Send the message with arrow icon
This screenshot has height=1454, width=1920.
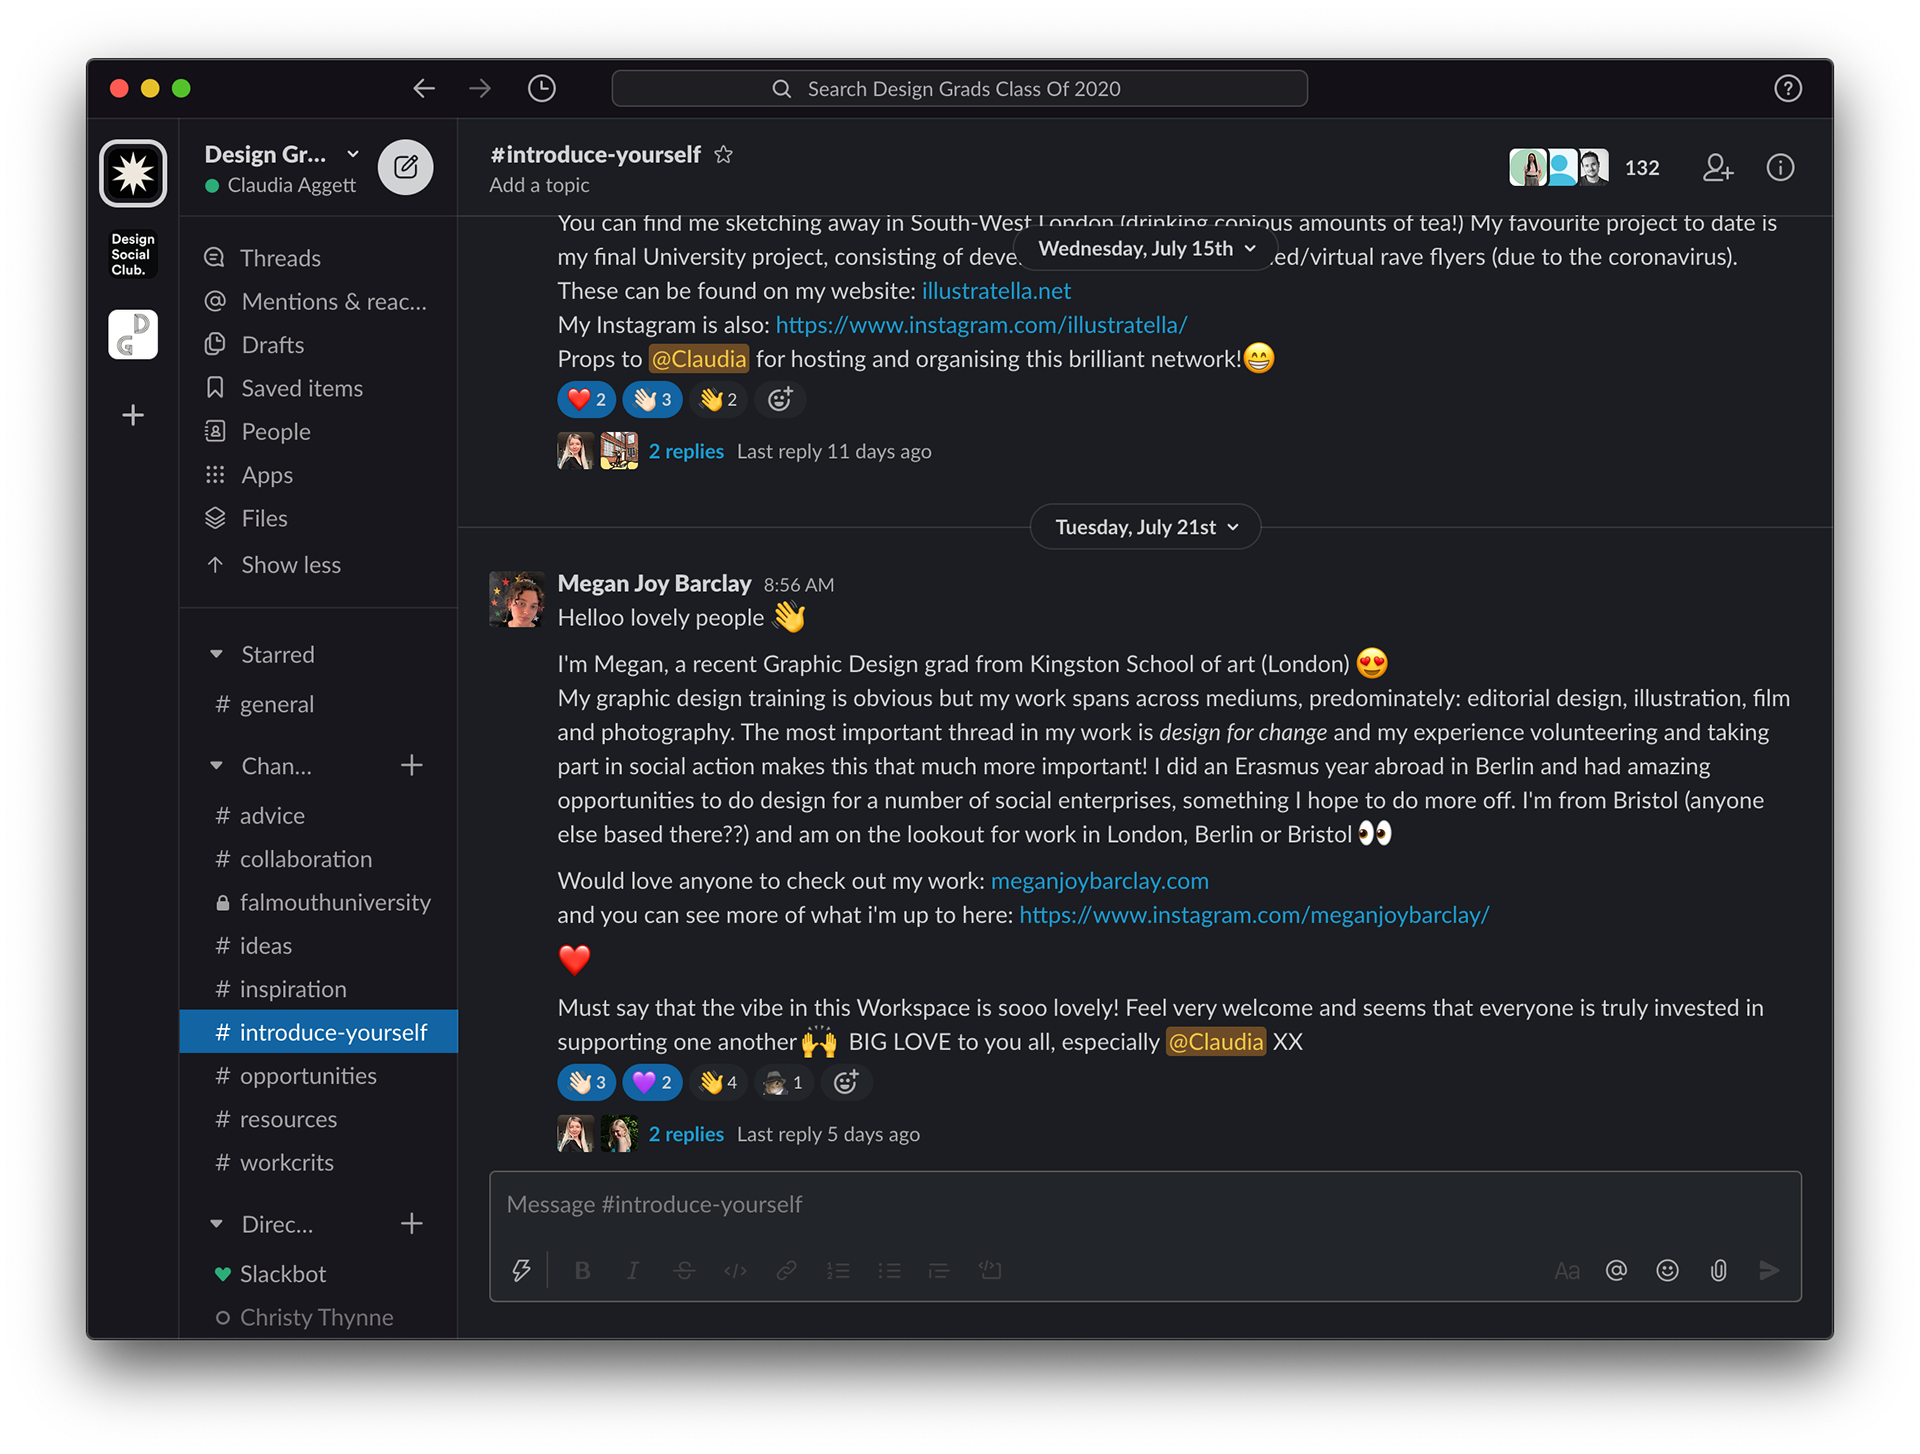point(1769,1270)
